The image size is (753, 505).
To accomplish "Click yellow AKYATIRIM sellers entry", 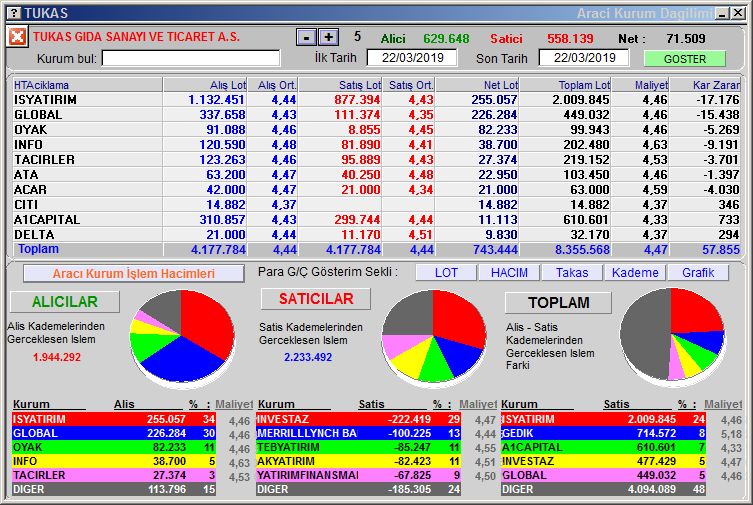I will [x=359, y=461].
